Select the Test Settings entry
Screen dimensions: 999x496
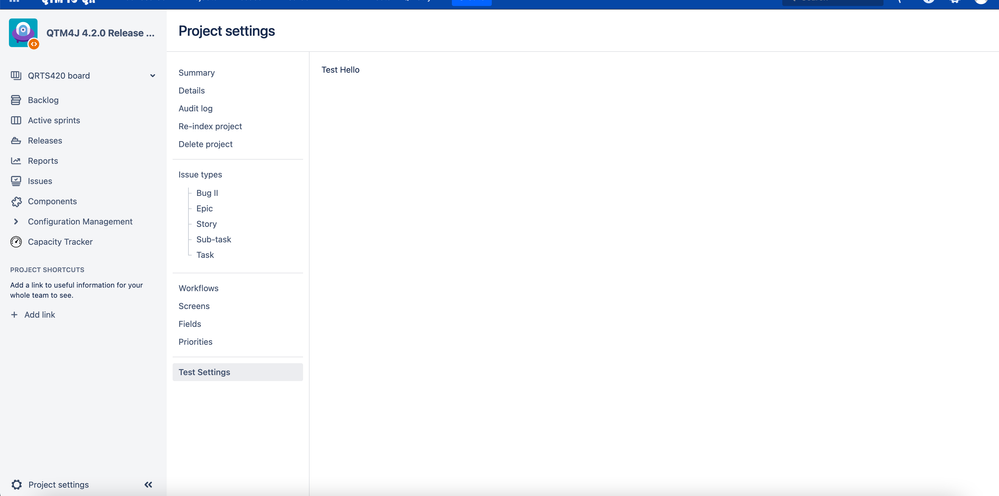click(238, 372)
